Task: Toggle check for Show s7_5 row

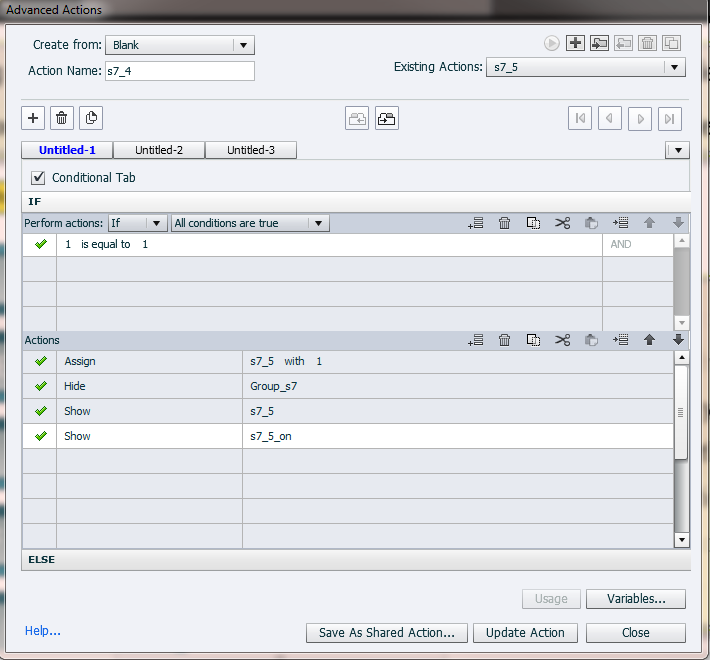Action: 41,411
